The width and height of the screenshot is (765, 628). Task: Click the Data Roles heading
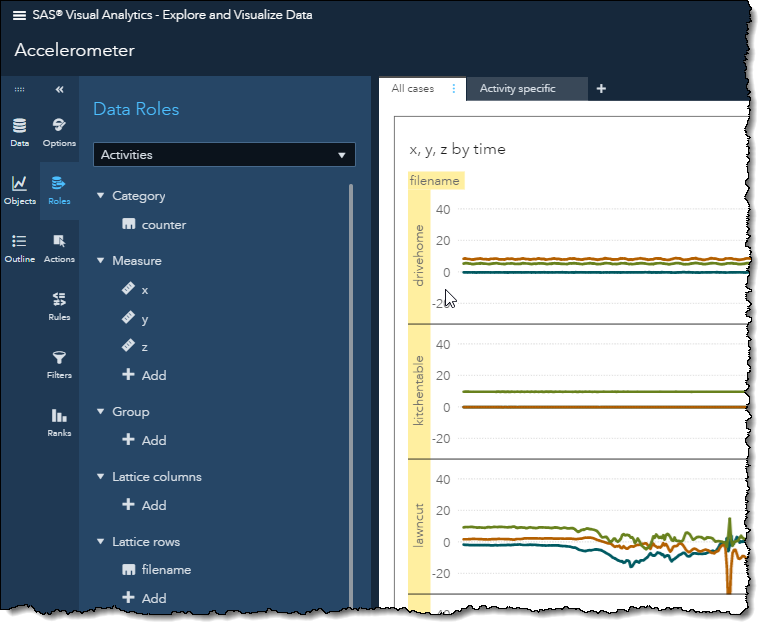[x=136, y=109]
